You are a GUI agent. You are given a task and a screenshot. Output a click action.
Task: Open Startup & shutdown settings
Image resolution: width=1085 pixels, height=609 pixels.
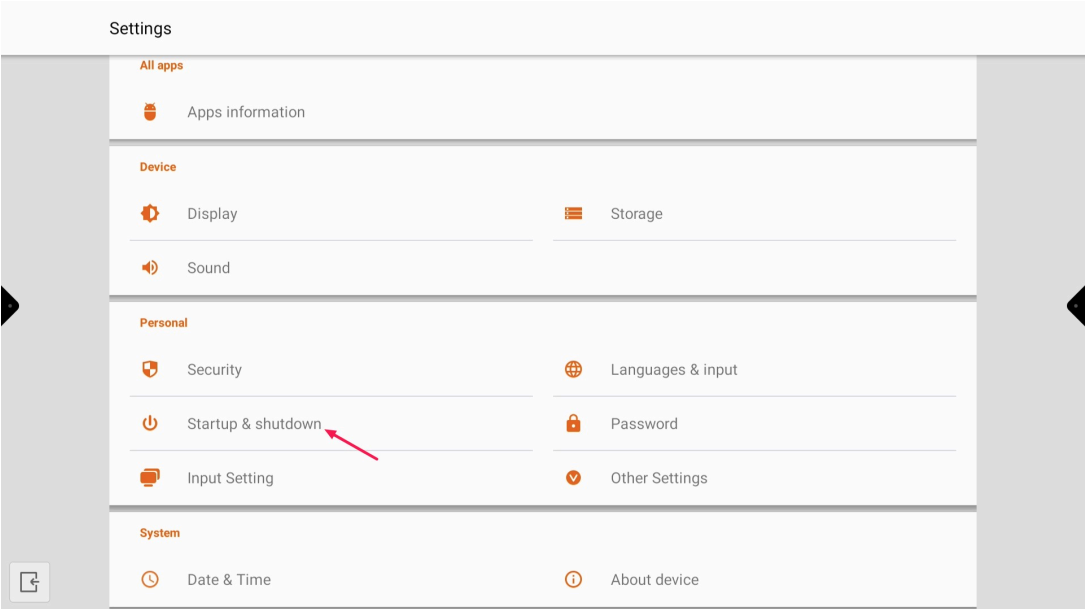pyautogui.click(x=254, y=424)
